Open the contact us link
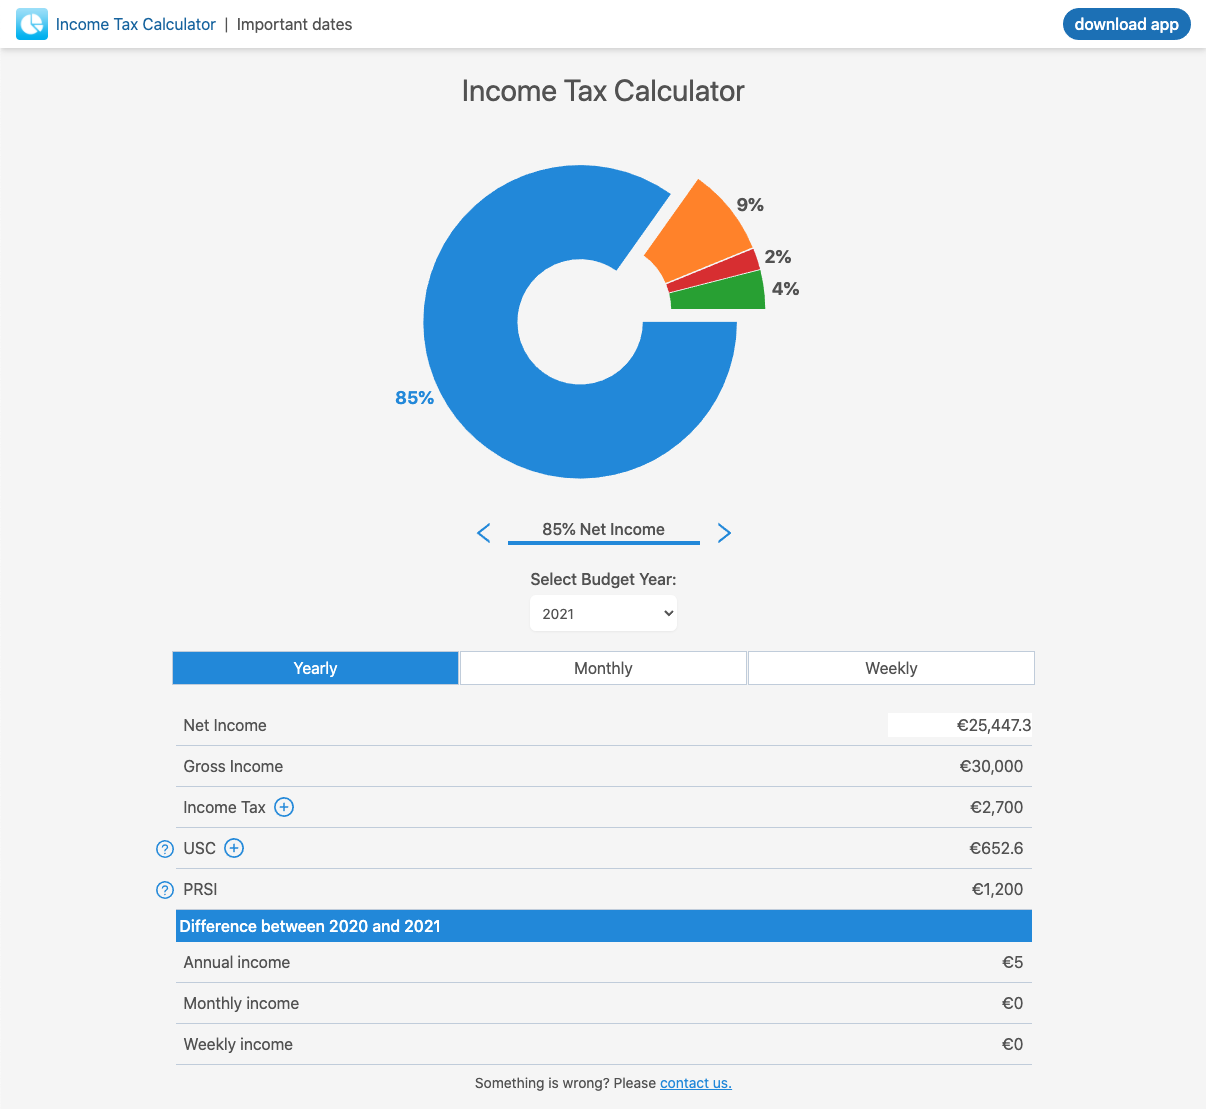Screen dimensions: 1206x1109 695,1083
